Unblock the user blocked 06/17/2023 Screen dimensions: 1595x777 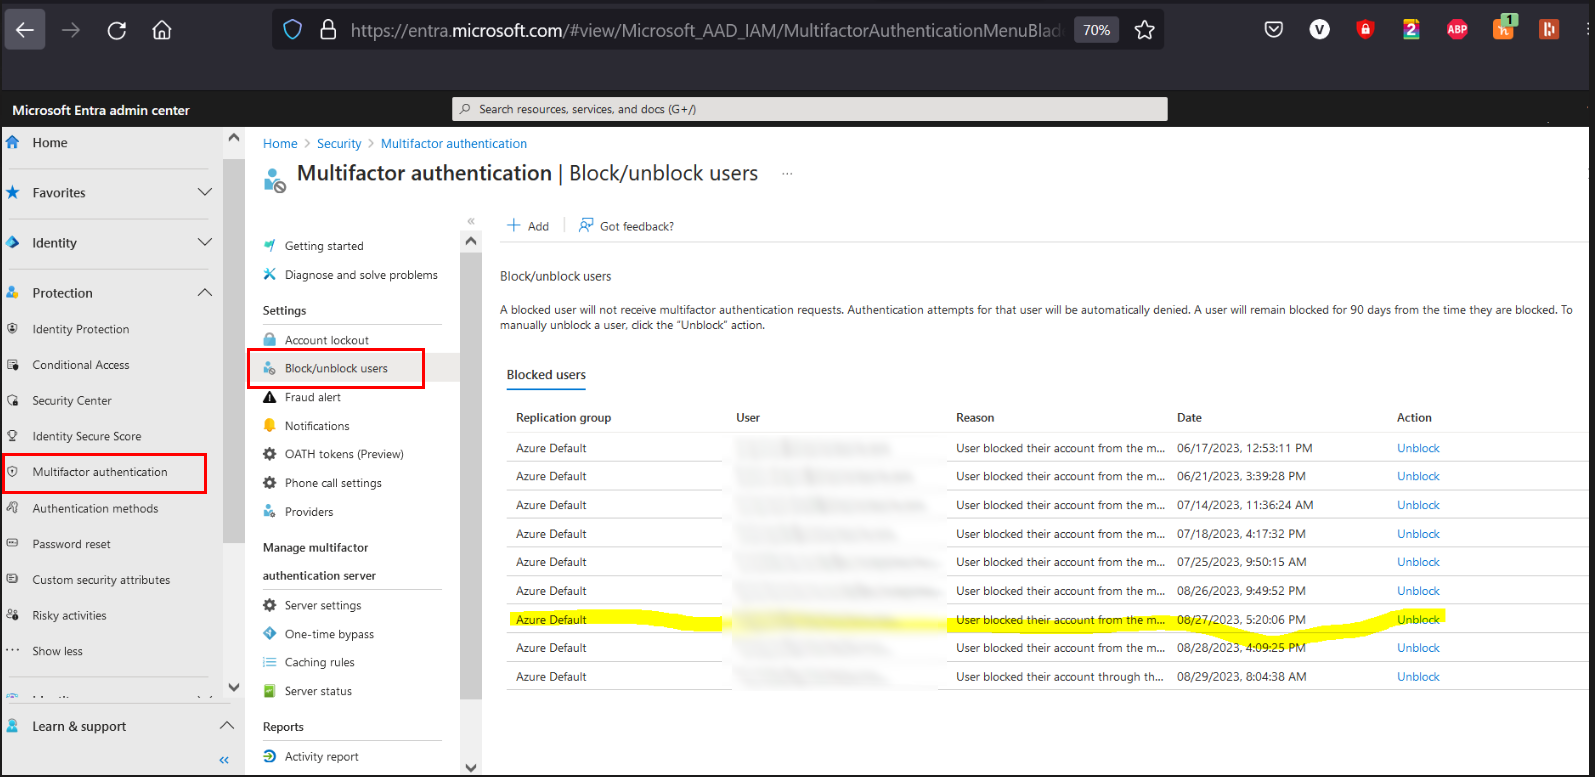pos(1418,448)
